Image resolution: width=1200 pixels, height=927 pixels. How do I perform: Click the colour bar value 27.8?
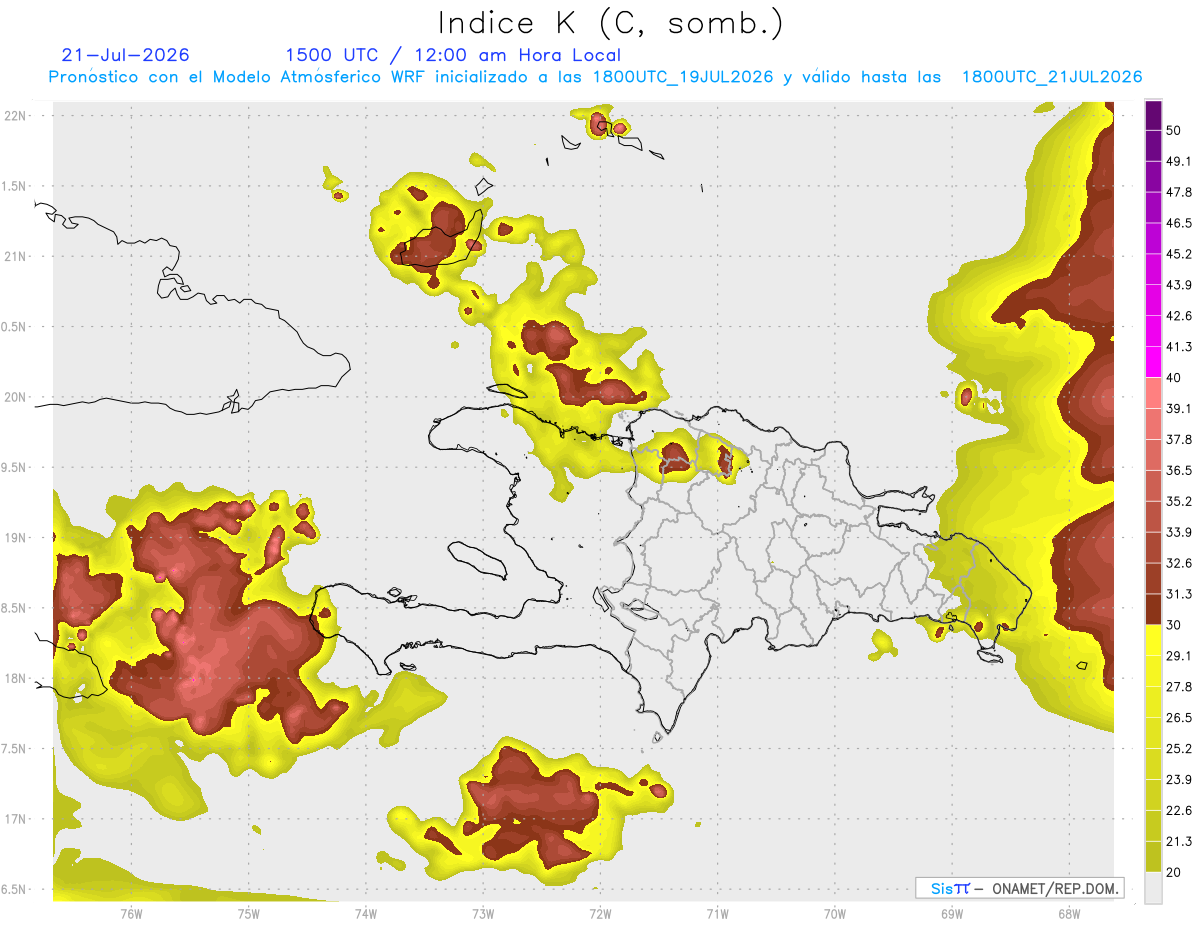click(1179, 687)
